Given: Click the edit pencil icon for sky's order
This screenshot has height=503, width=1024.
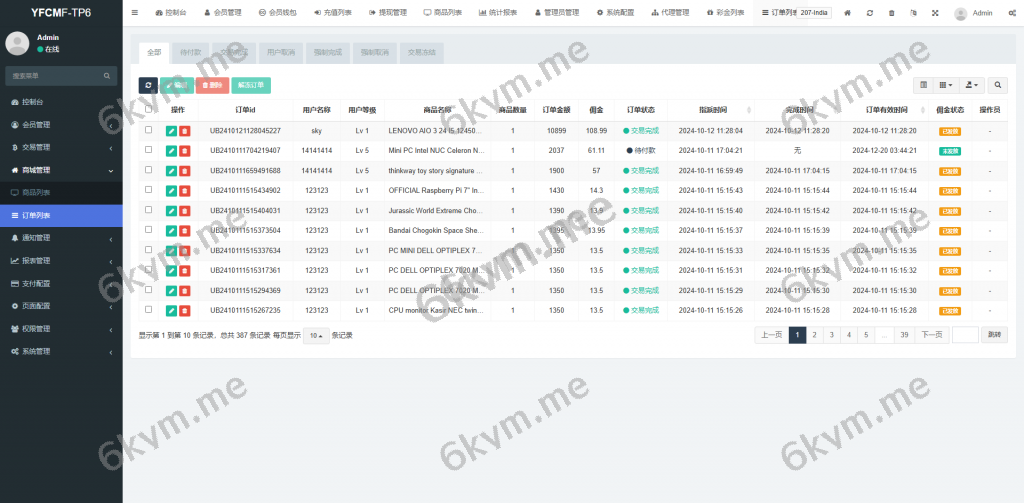Looking at the screenshot, I should (x=171, y=131).
